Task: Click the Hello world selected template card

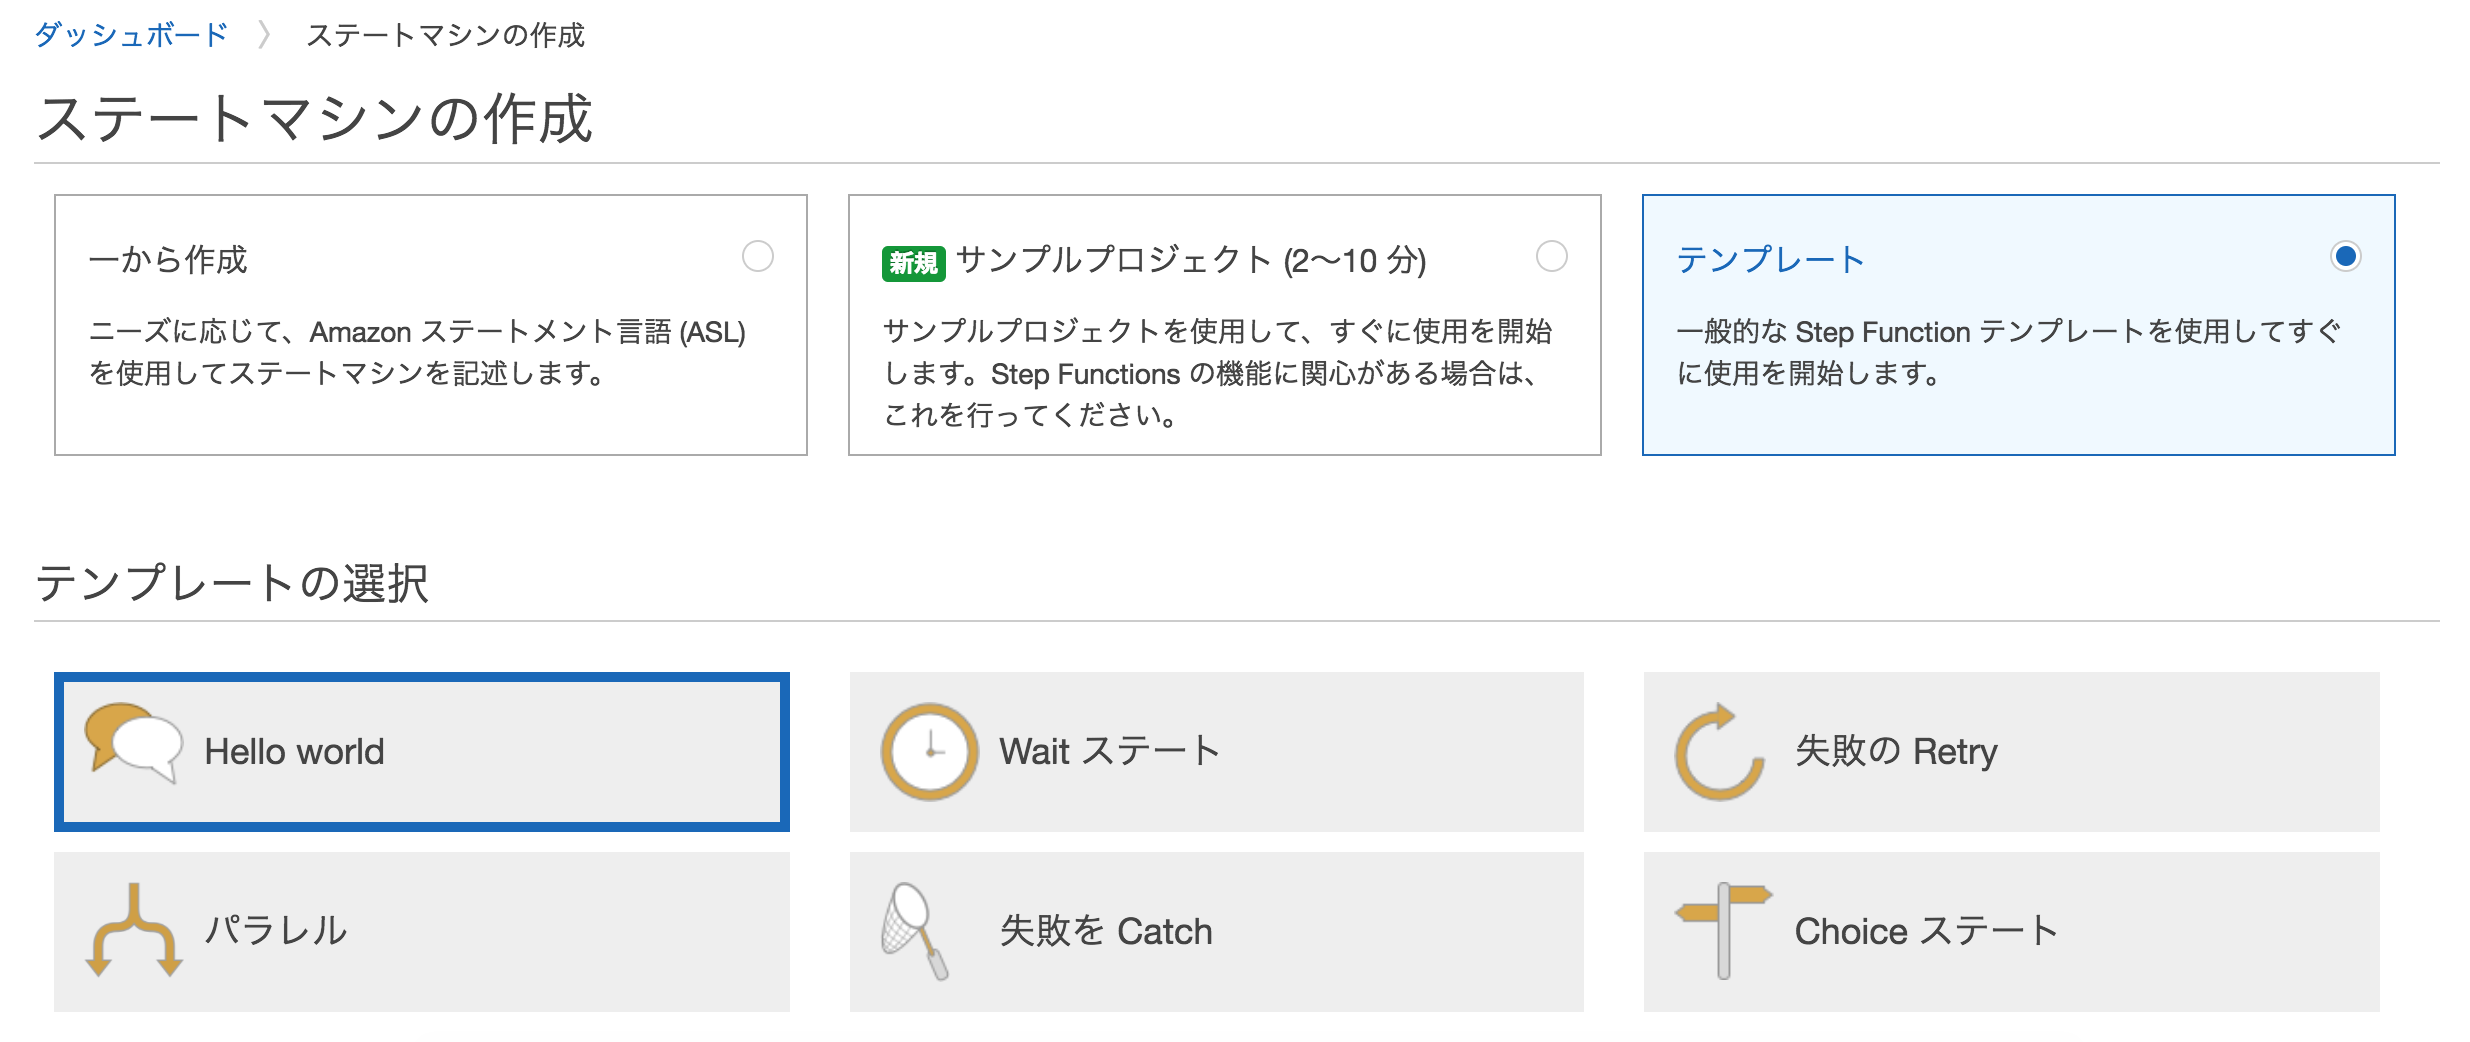Action: 420,750
